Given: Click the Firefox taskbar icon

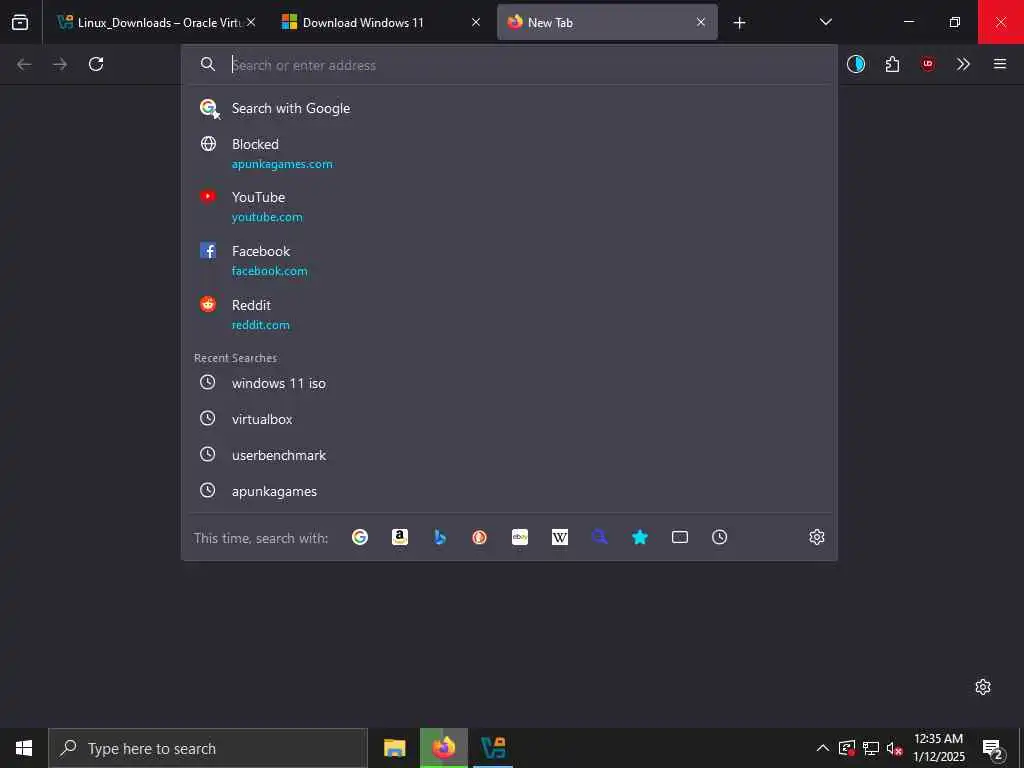Looking at the screenshot, I should click(x=443, y=748).
